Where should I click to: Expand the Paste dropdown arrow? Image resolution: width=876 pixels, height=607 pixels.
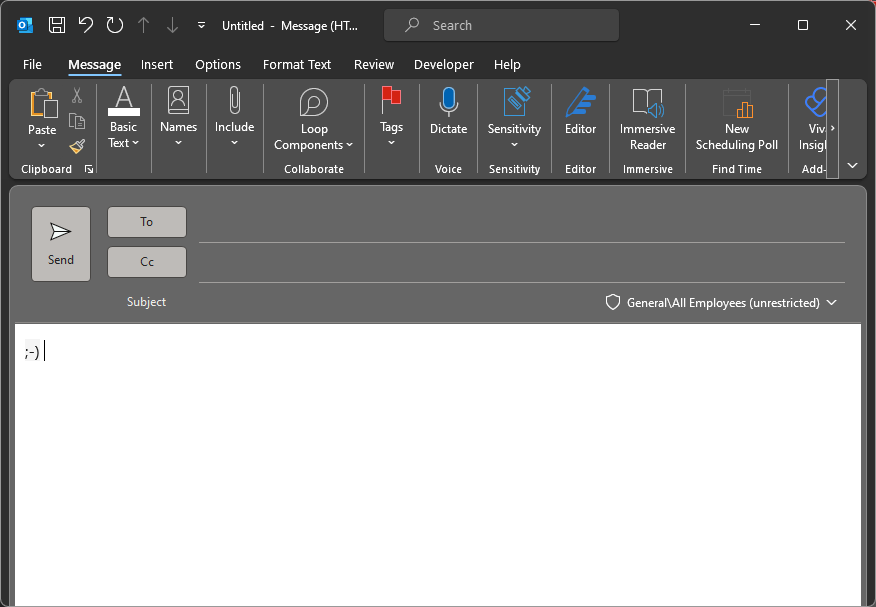click(x=42, y=146)
